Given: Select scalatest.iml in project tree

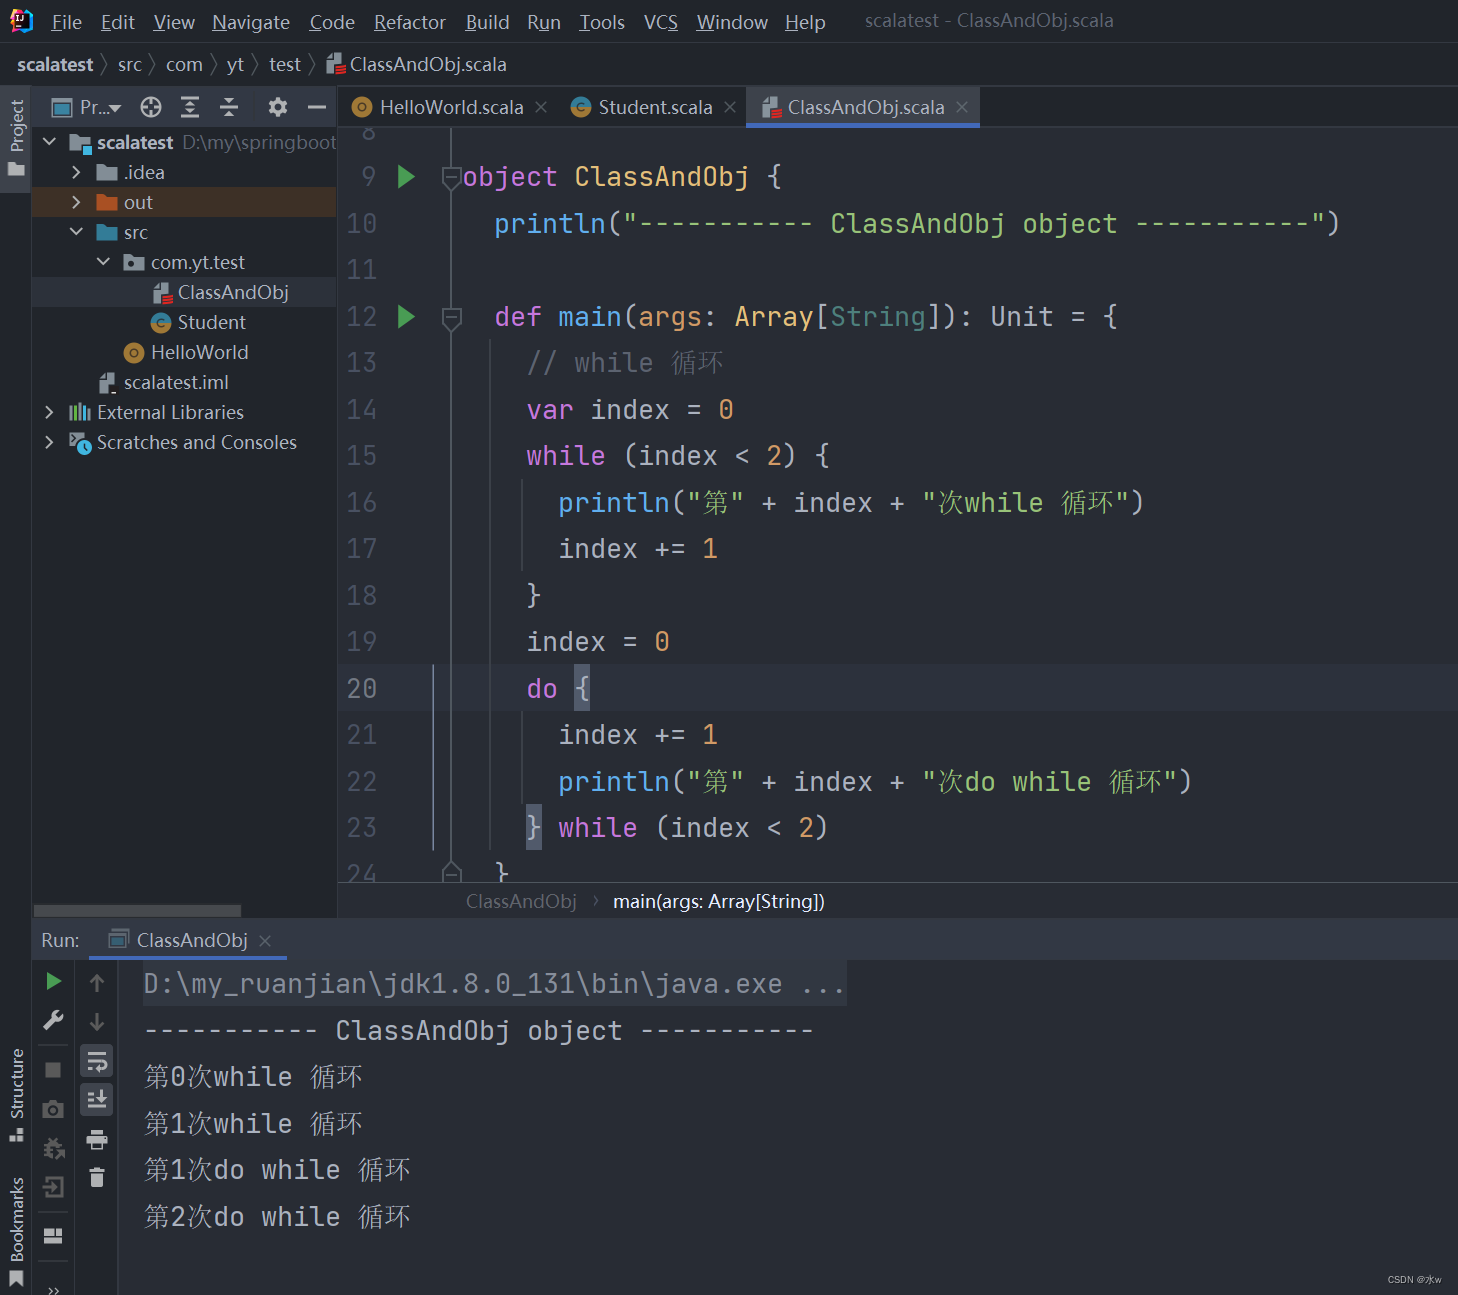Looking at the screenshot, I should (x=176, y=382).
